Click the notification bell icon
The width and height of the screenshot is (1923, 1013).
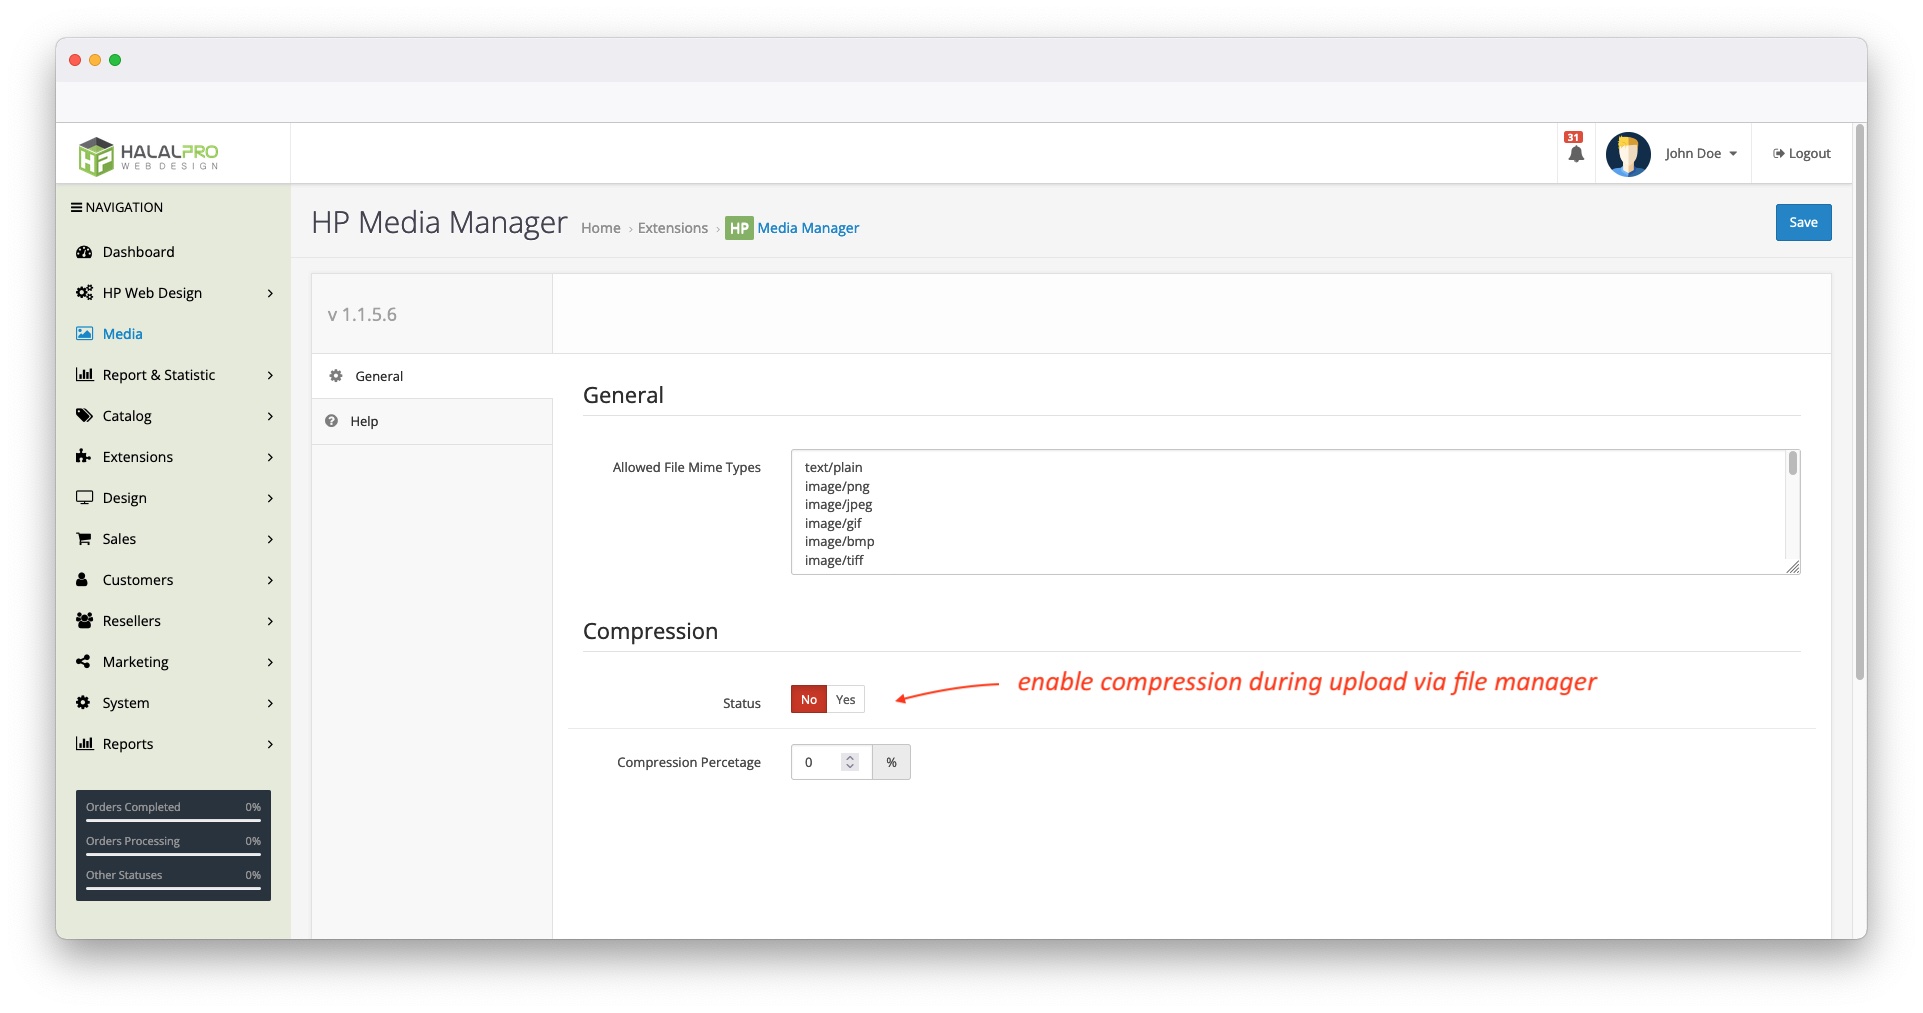(1576, 154)
